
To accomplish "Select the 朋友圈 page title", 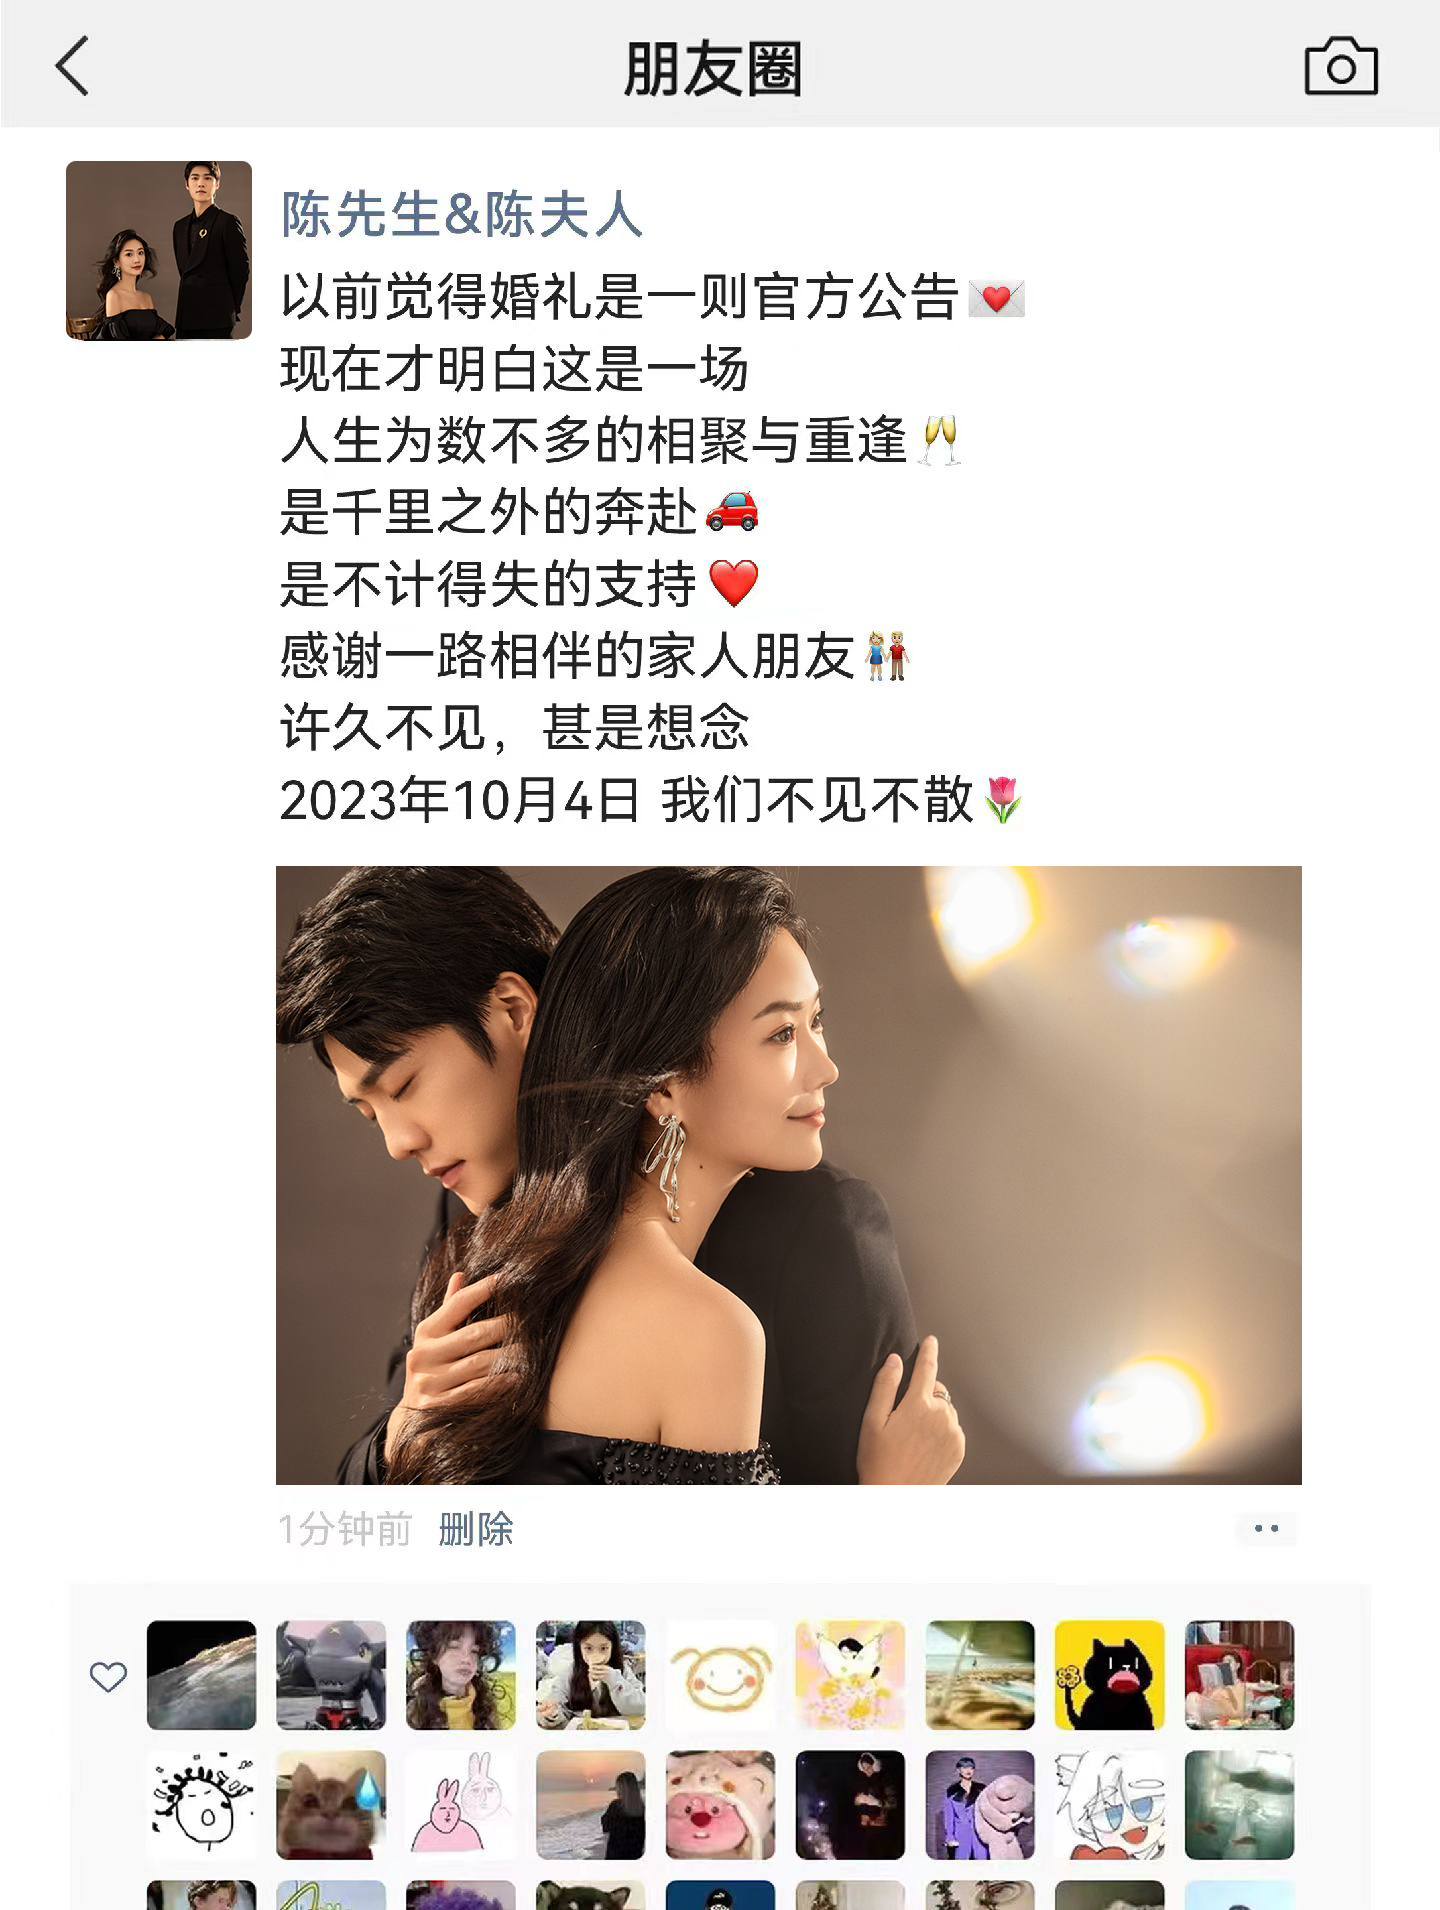I will point(713,68).
